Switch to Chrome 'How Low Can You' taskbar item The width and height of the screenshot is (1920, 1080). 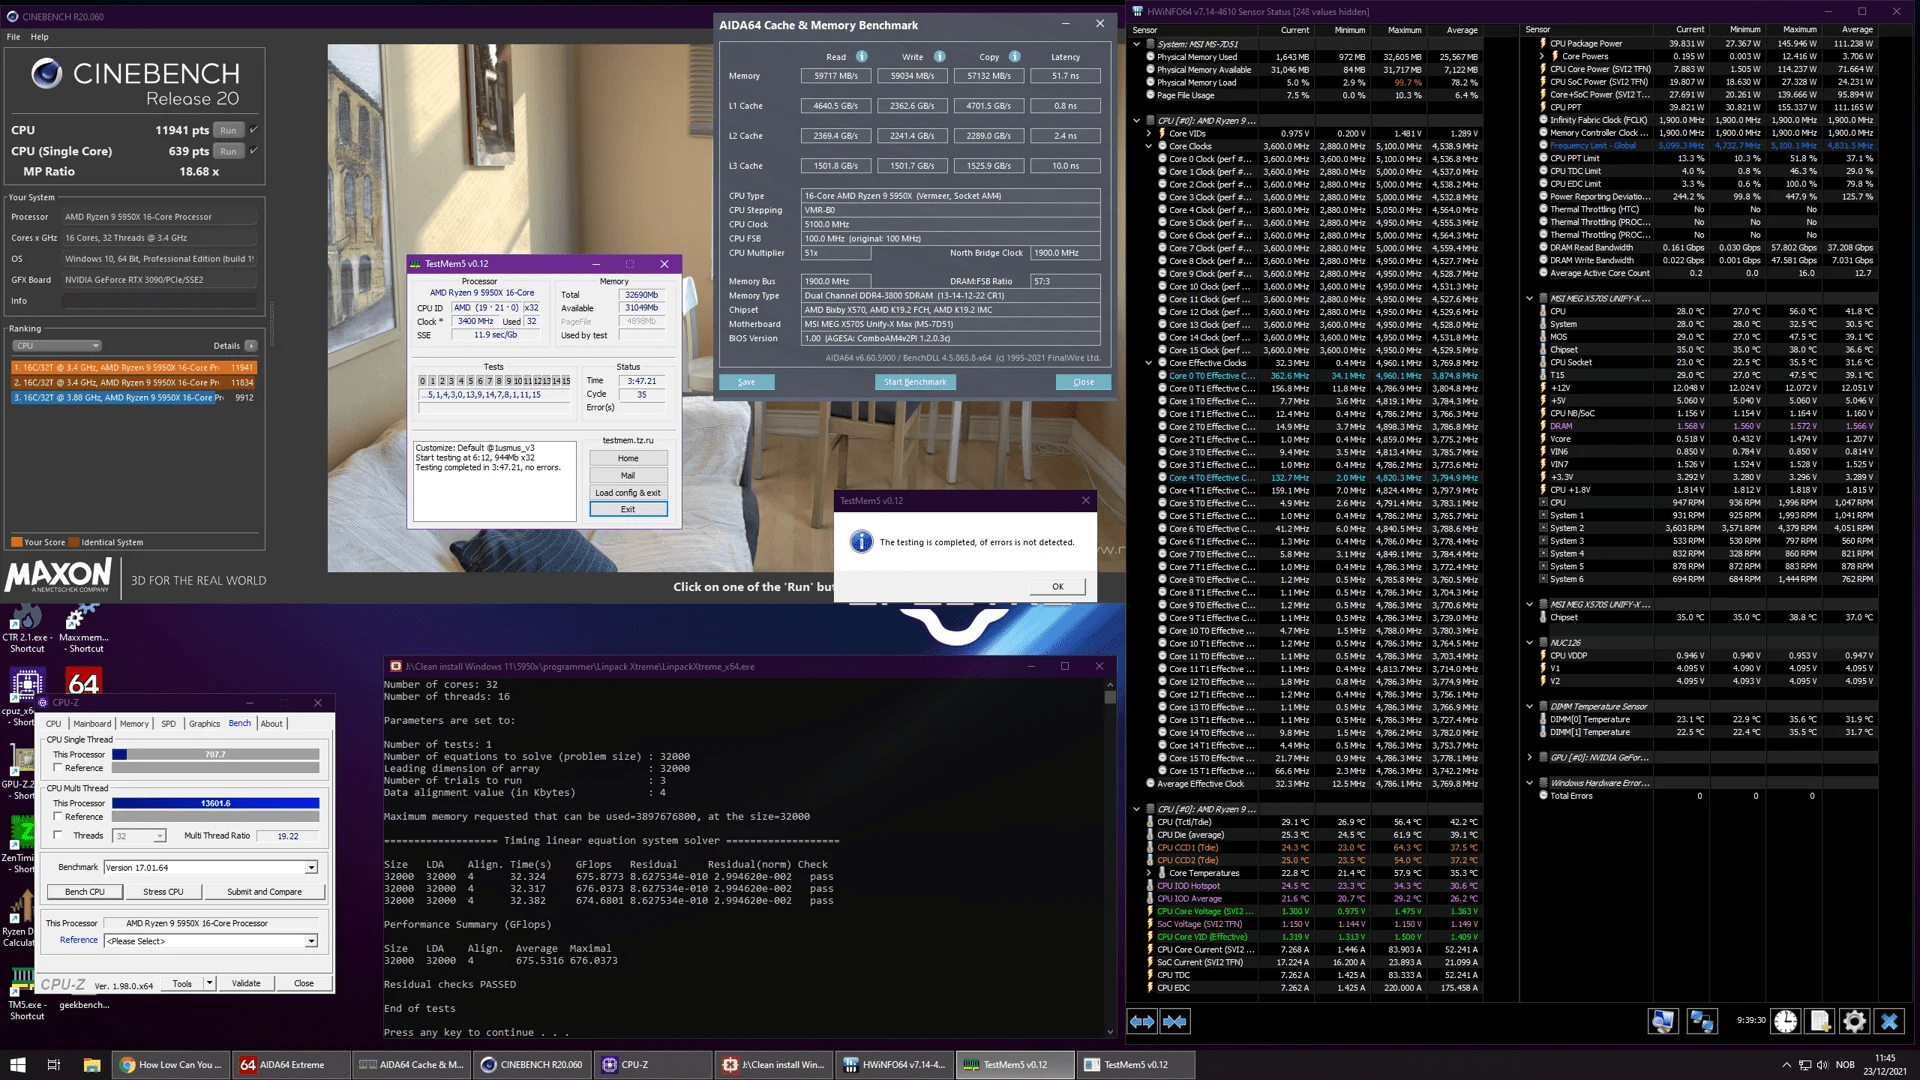[172, 1065]
